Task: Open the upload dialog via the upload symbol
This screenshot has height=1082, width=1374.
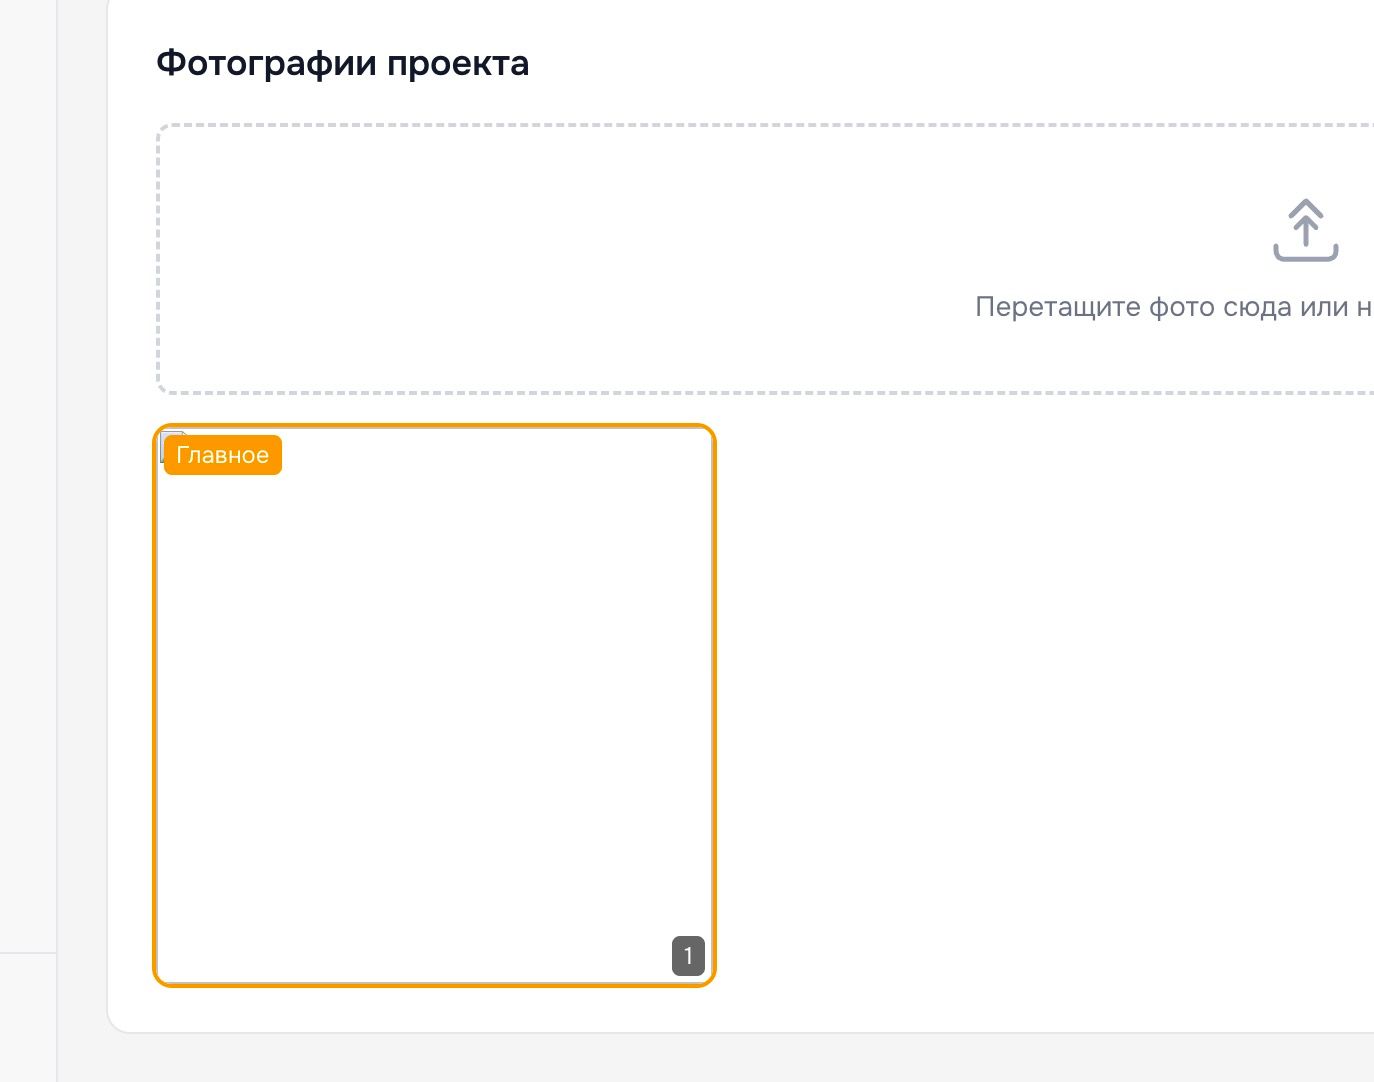Action: pyautogui.click(x=1306, y=230)
